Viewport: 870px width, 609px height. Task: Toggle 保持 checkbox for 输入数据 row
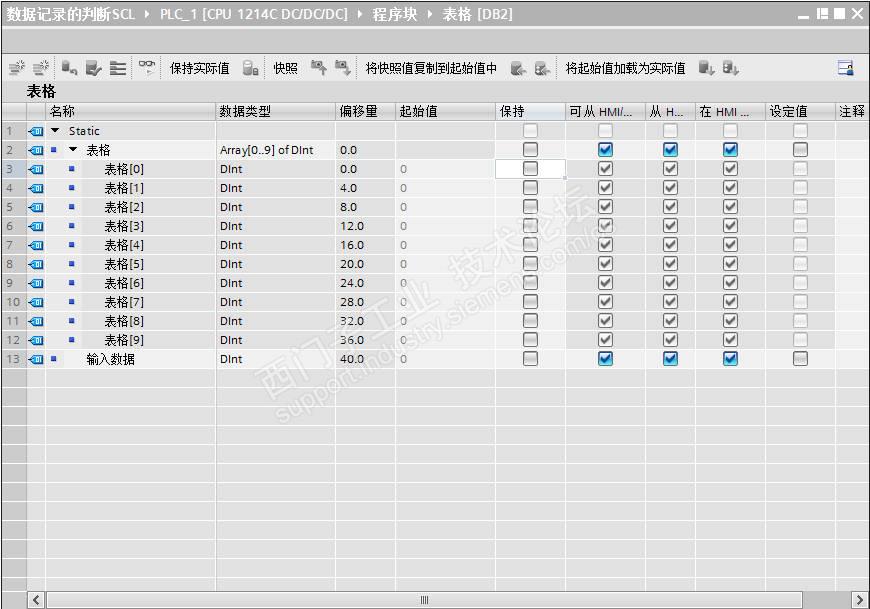(530, 359)
